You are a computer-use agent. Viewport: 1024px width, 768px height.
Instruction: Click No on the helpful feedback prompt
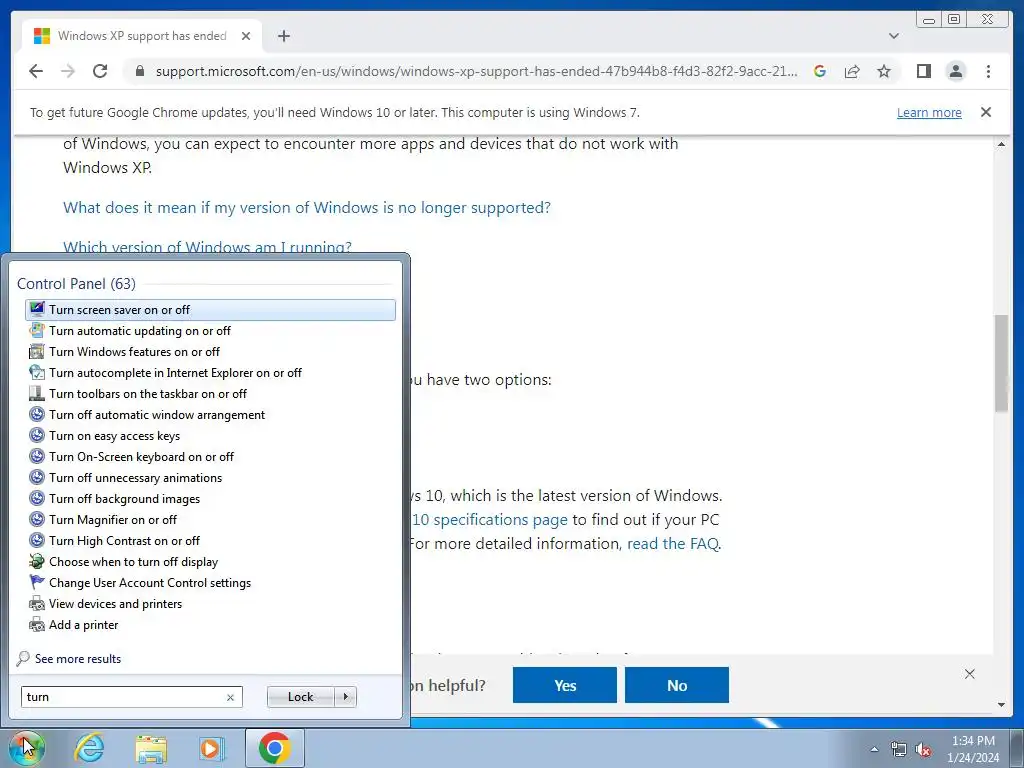(x=677, y=685)
